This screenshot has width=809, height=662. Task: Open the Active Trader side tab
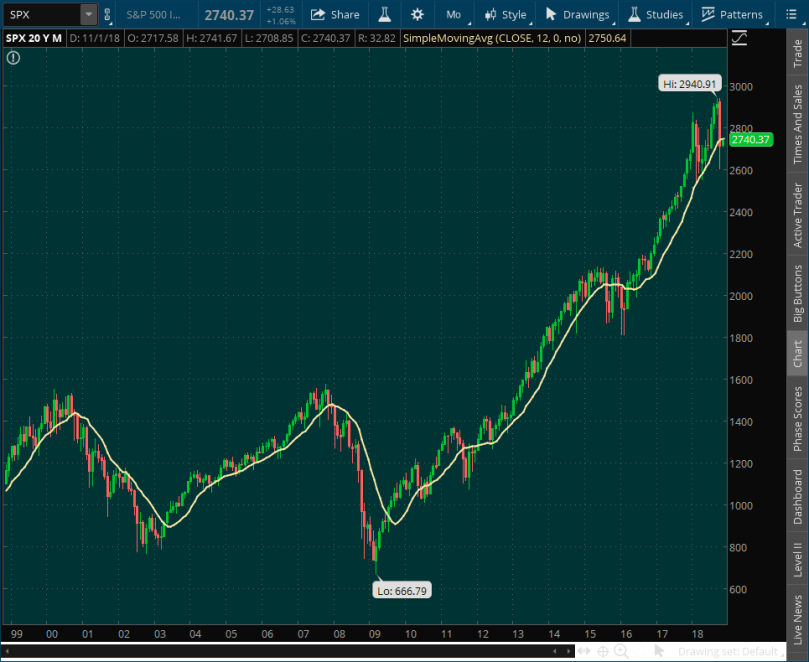(x=797, y=214)
